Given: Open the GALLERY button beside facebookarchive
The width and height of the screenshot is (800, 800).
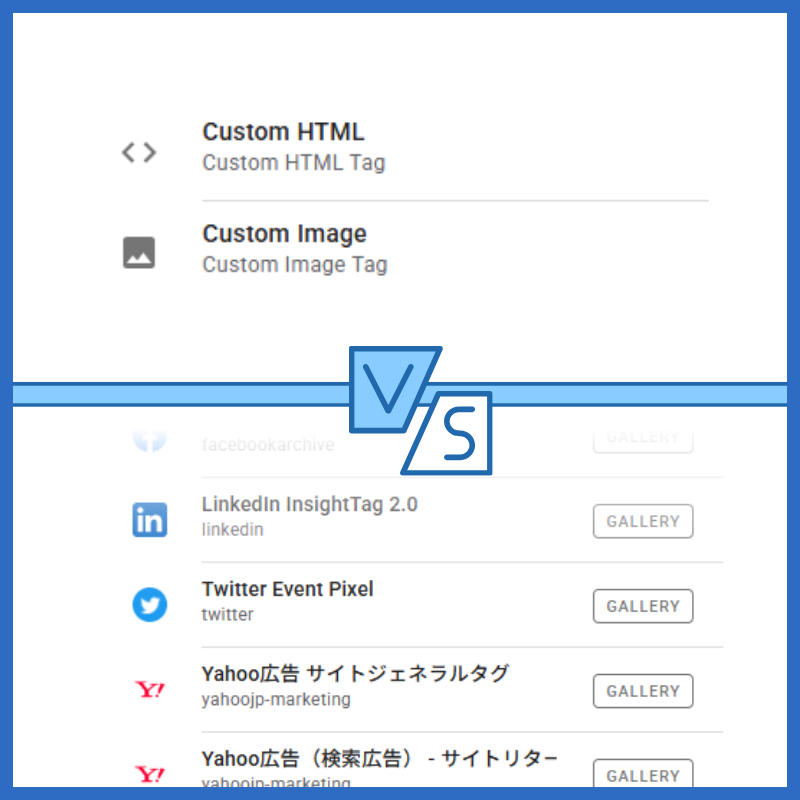Looking at the screenshot, I should click(643, 437).
